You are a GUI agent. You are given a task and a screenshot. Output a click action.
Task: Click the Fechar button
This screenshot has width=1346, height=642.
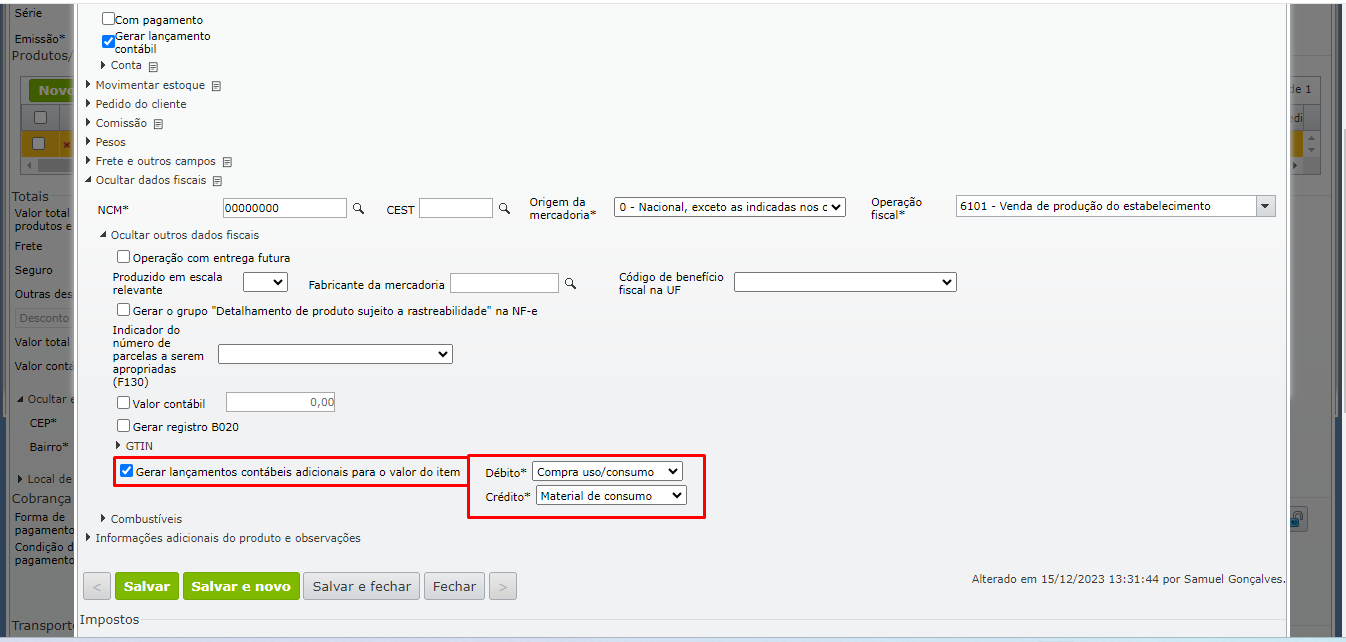[455, 586]
